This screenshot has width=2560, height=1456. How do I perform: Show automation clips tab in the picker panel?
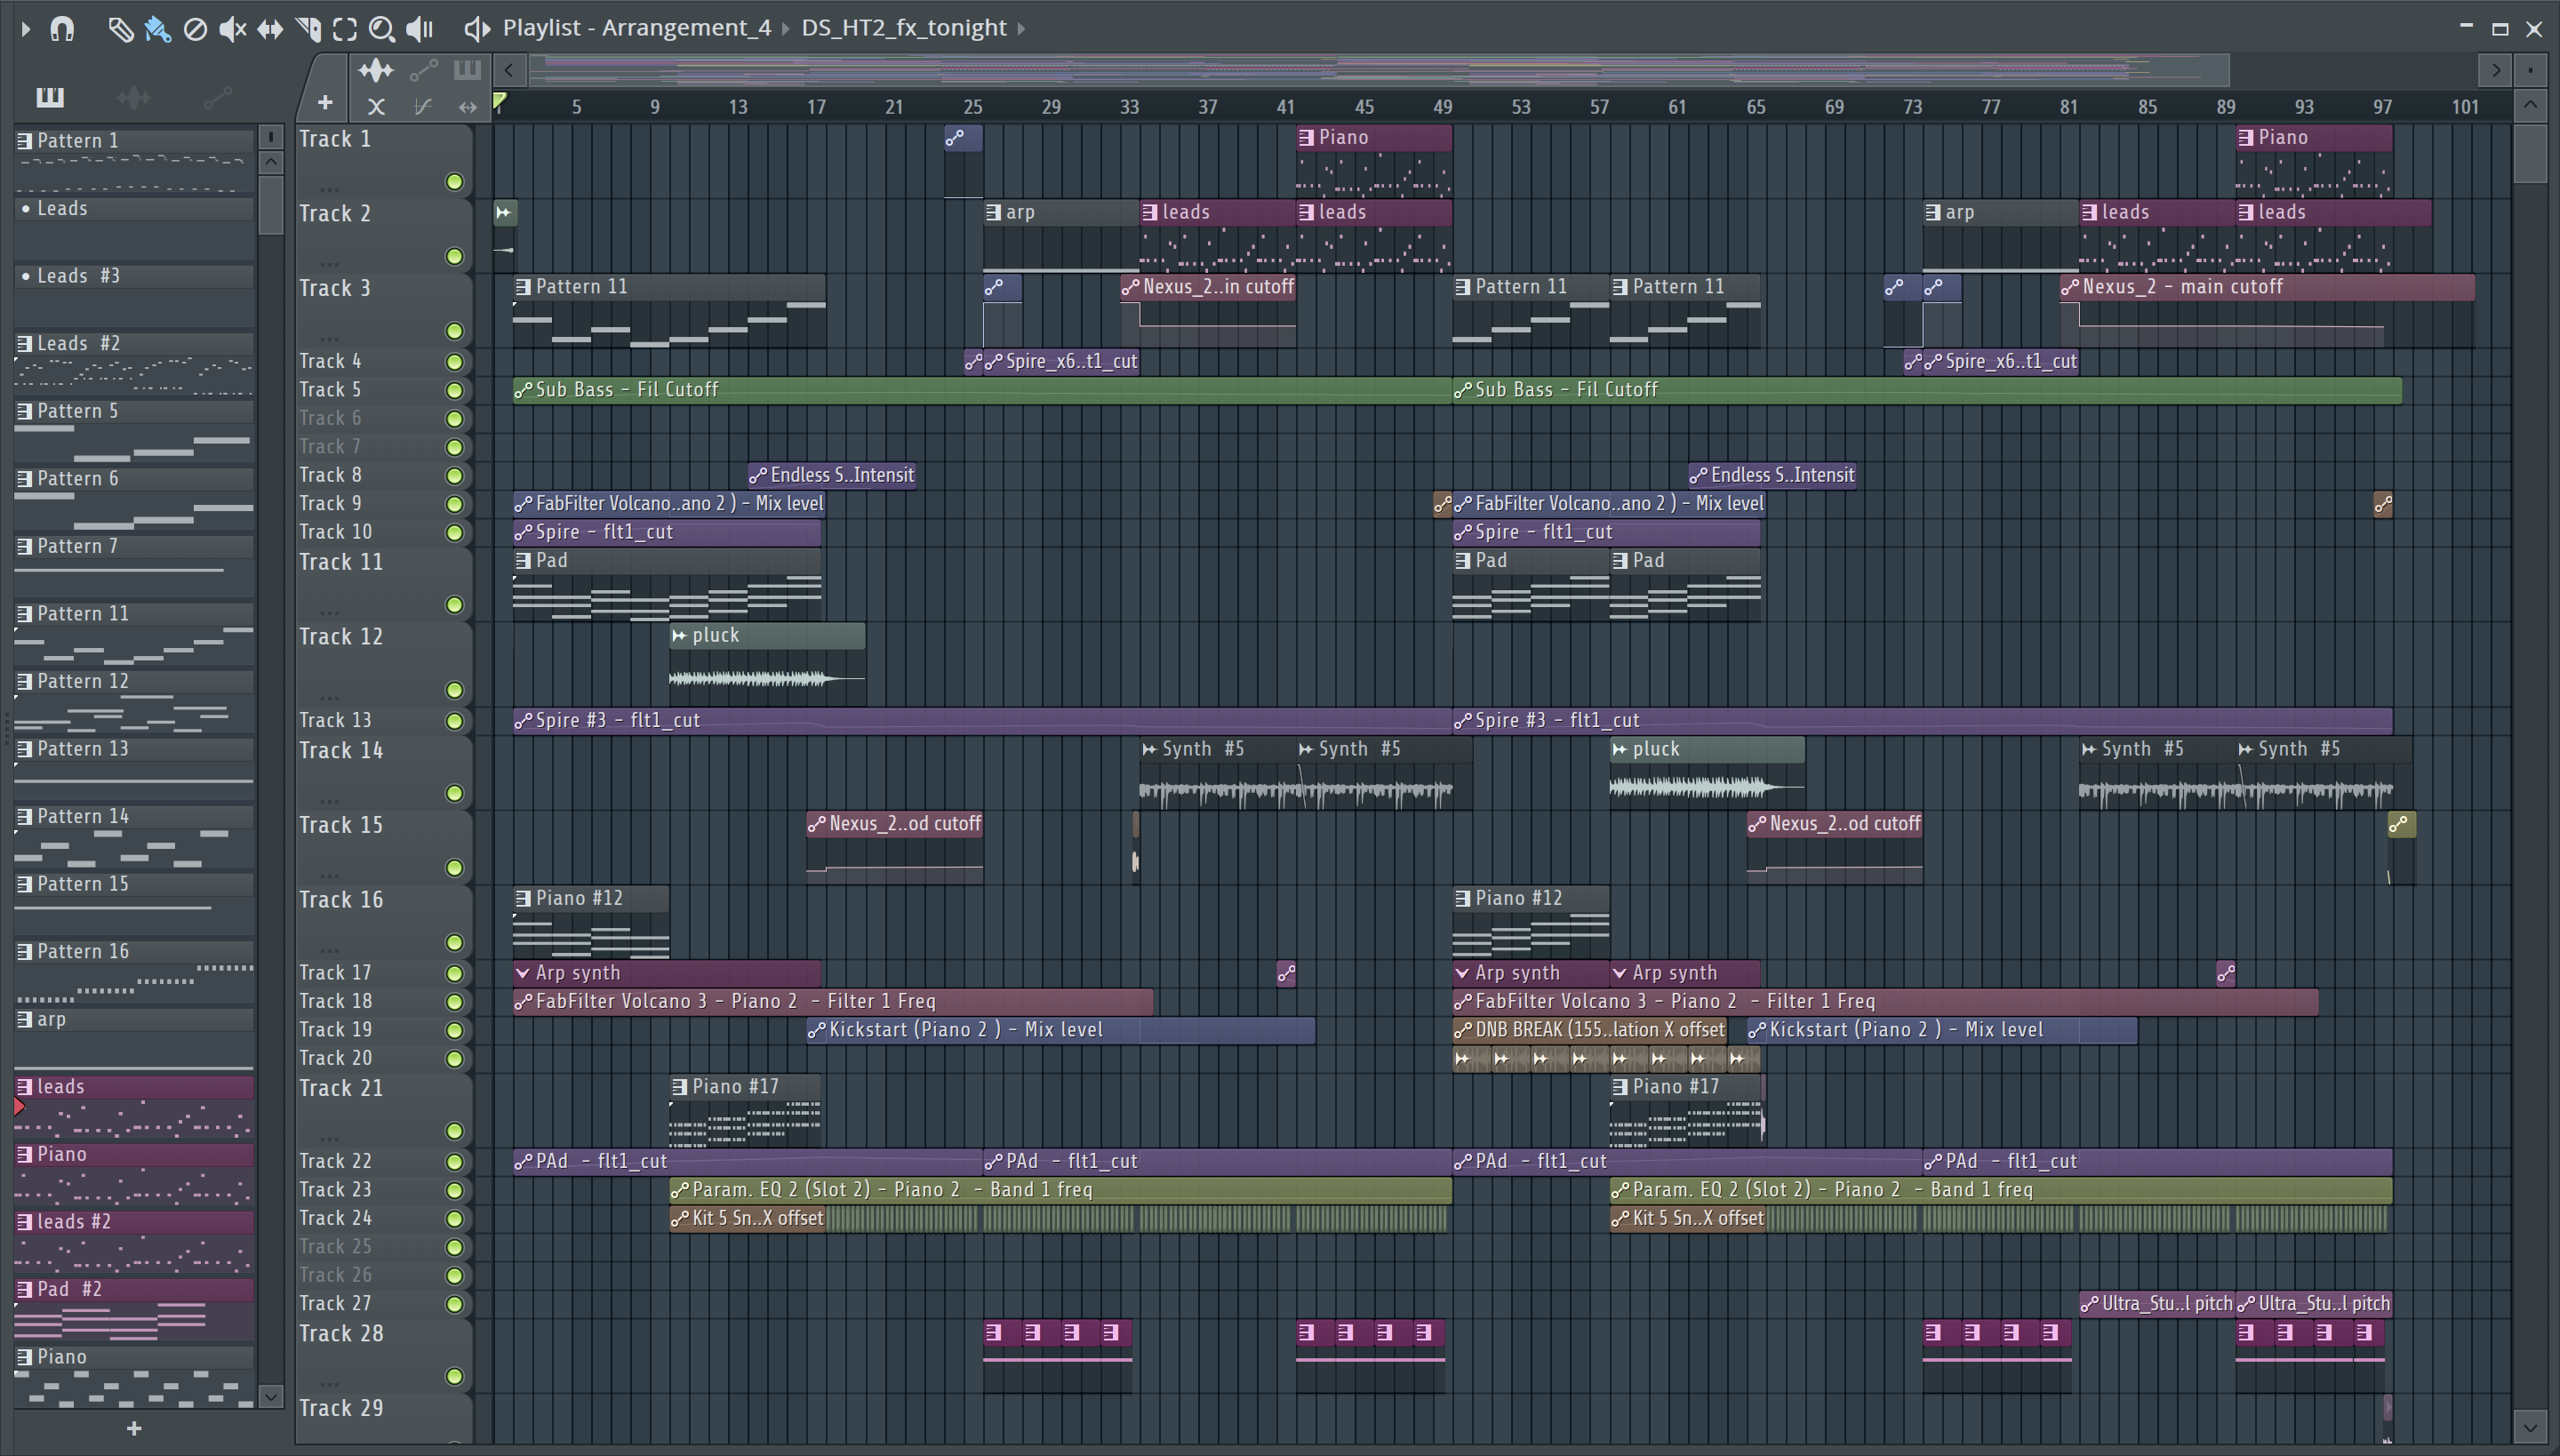(x=217, y=97)
